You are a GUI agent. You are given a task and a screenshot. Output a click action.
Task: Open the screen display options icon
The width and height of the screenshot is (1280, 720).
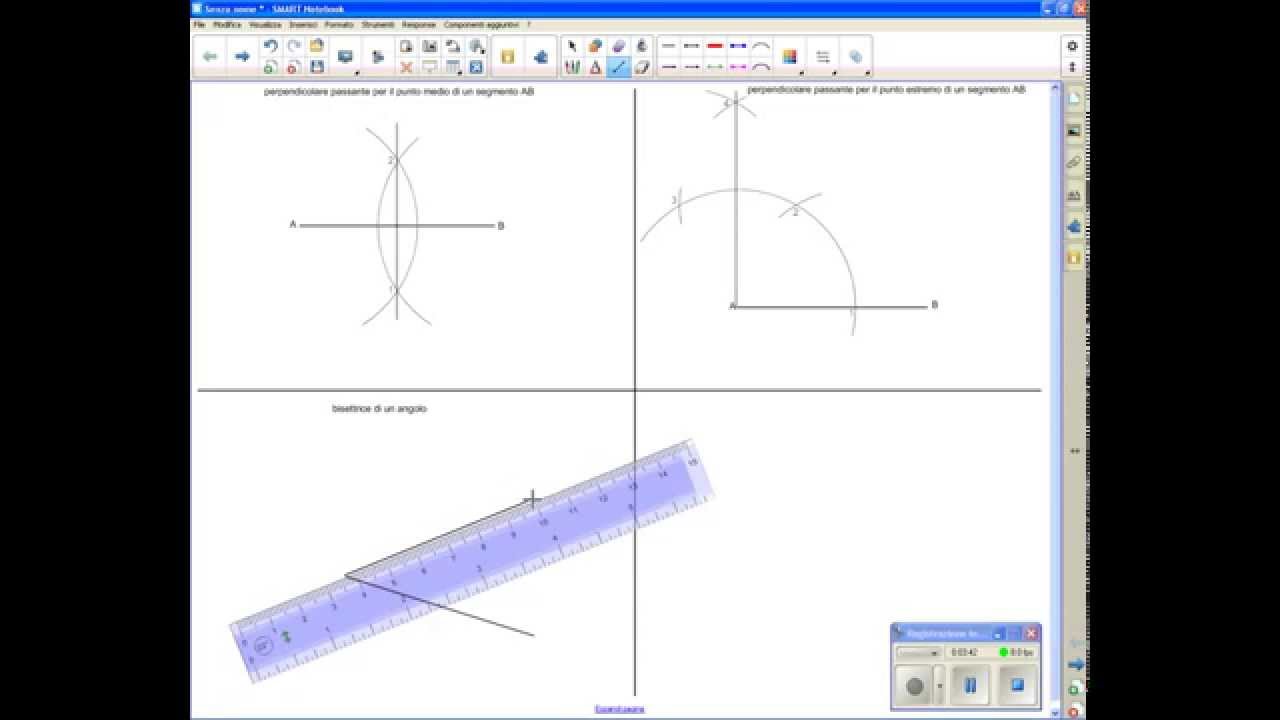[x=346, y=57]
